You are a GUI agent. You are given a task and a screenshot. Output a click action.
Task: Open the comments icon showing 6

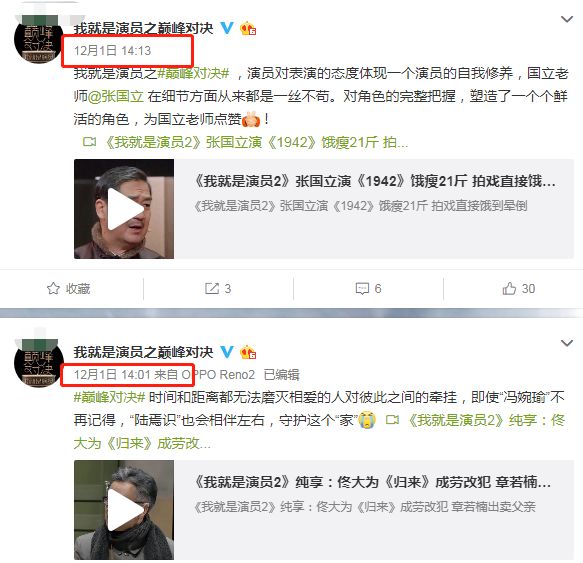pos(362,289)
